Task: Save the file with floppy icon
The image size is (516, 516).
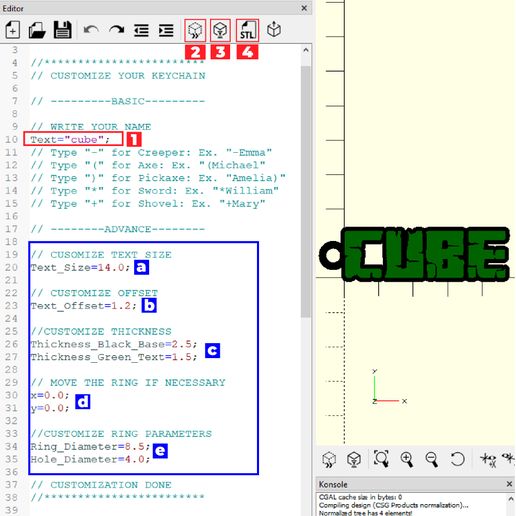Action: 62,30
